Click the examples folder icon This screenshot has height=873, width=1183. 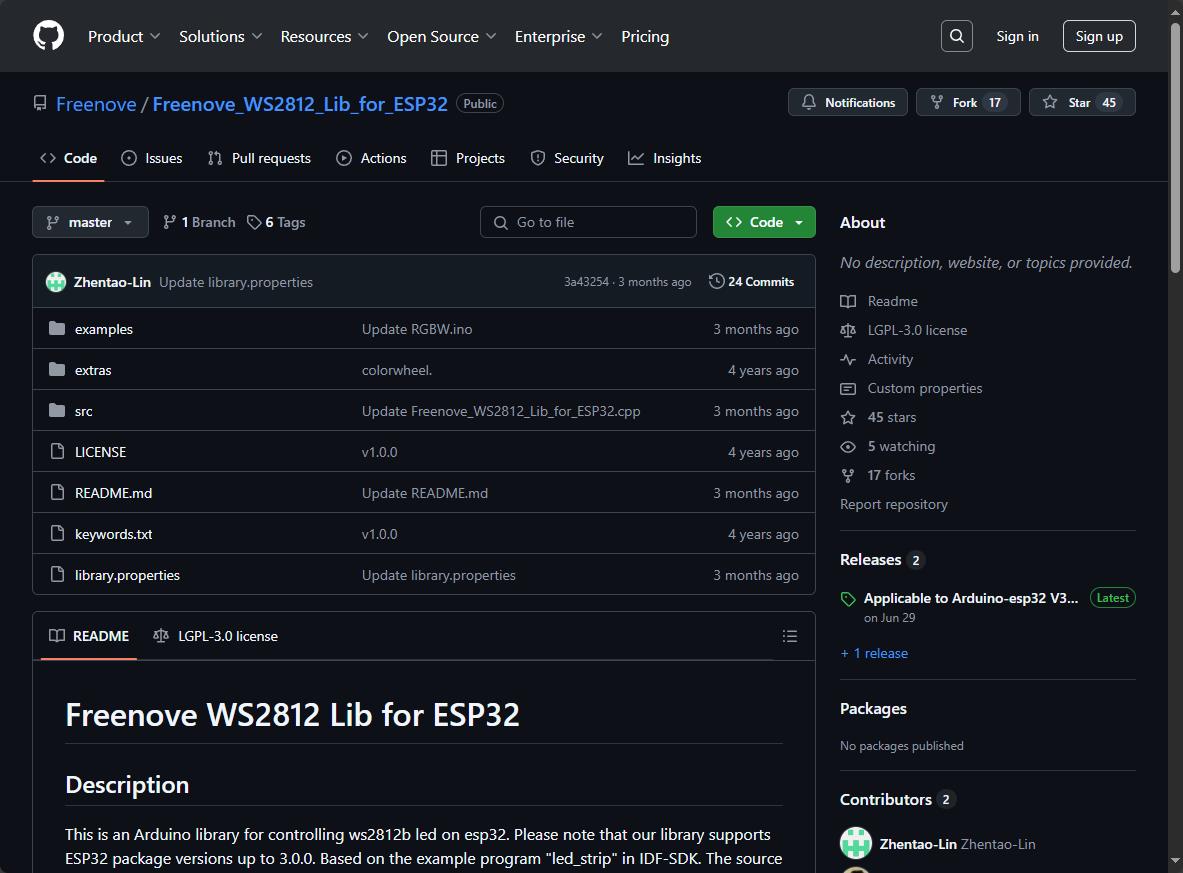tap(57, 328)
